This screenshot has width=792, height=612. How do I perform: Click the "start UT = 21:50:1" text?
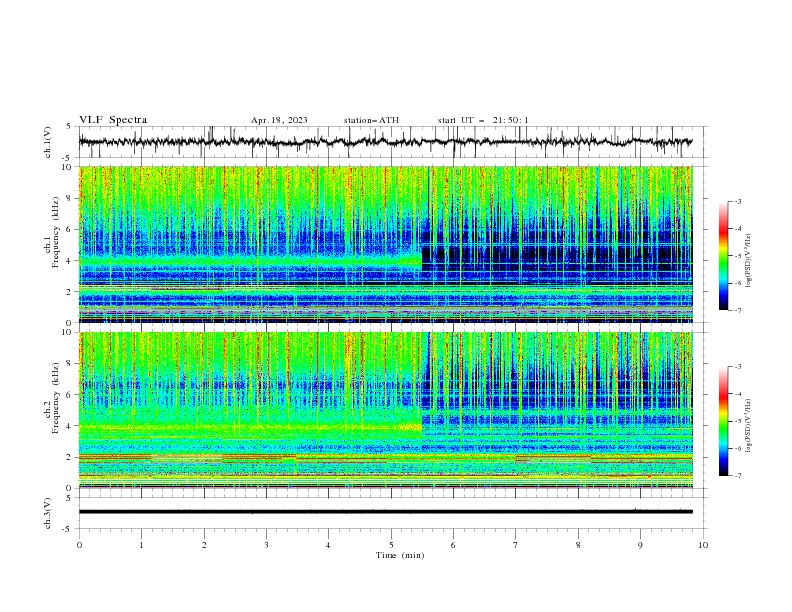[x=483, y=120]
